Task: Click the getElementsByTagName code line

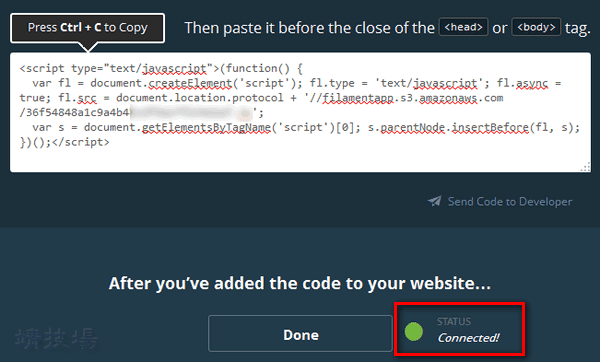Action: coord(306,127)
